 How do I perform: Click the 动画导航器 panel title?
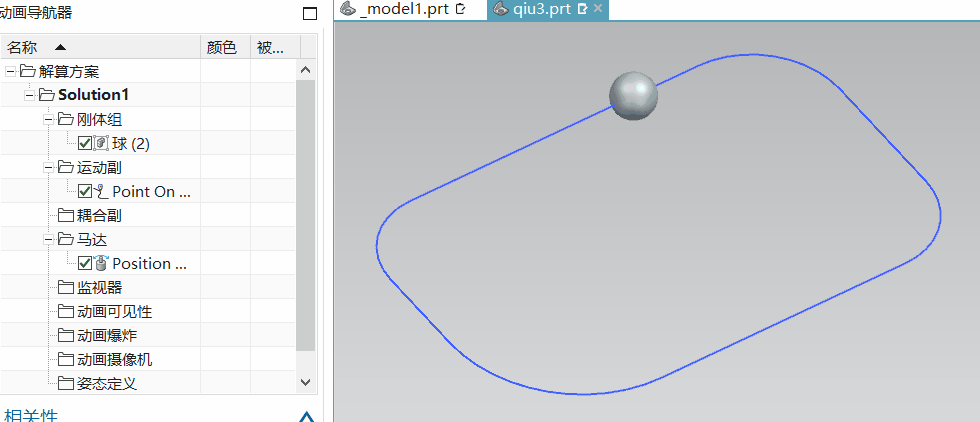[36, 13]
